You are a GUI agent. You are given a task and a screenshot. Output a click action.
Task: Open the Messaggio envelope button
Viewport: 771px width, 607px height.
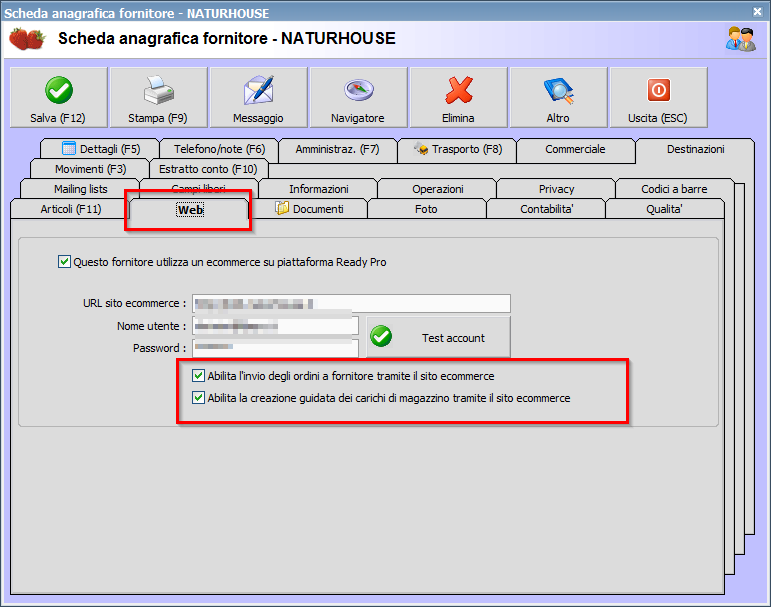pos(259,97)
